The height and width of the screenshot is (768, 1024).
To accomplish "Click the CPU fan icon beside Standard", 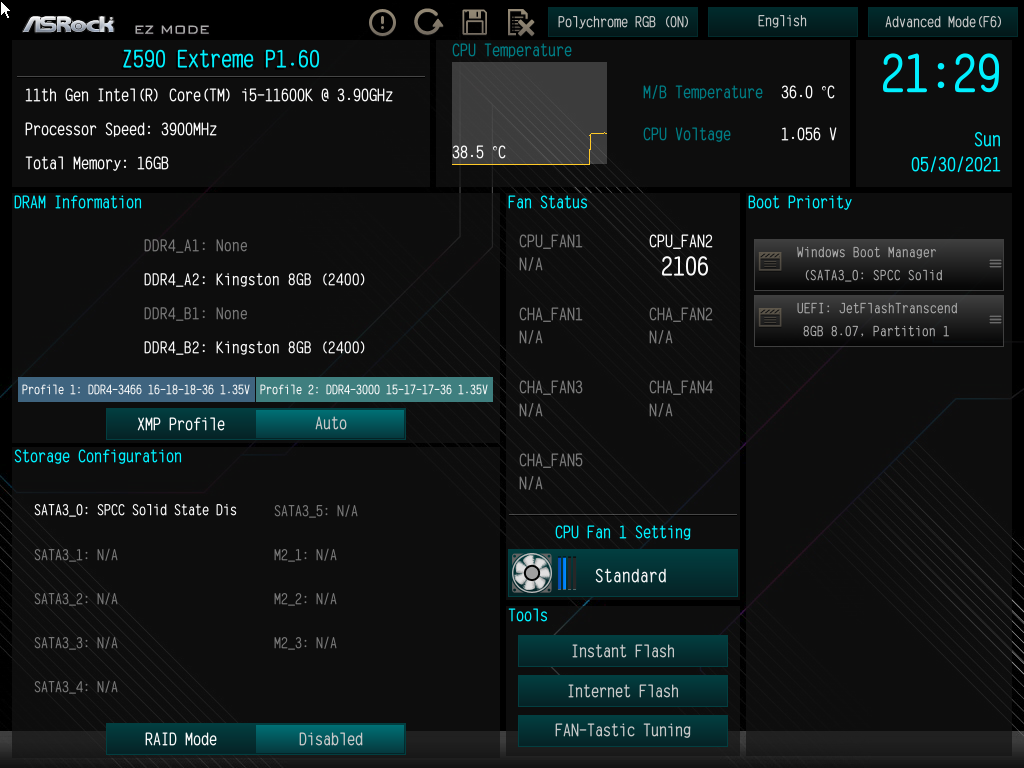I will (532, 573).
